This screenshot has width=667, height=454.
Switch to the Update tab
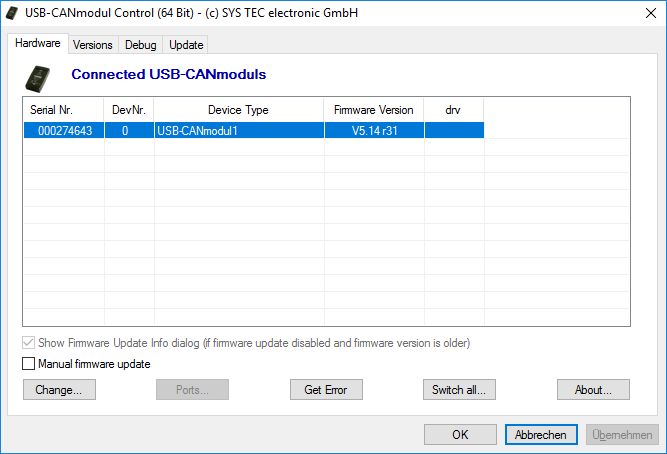tap(186, 45)
